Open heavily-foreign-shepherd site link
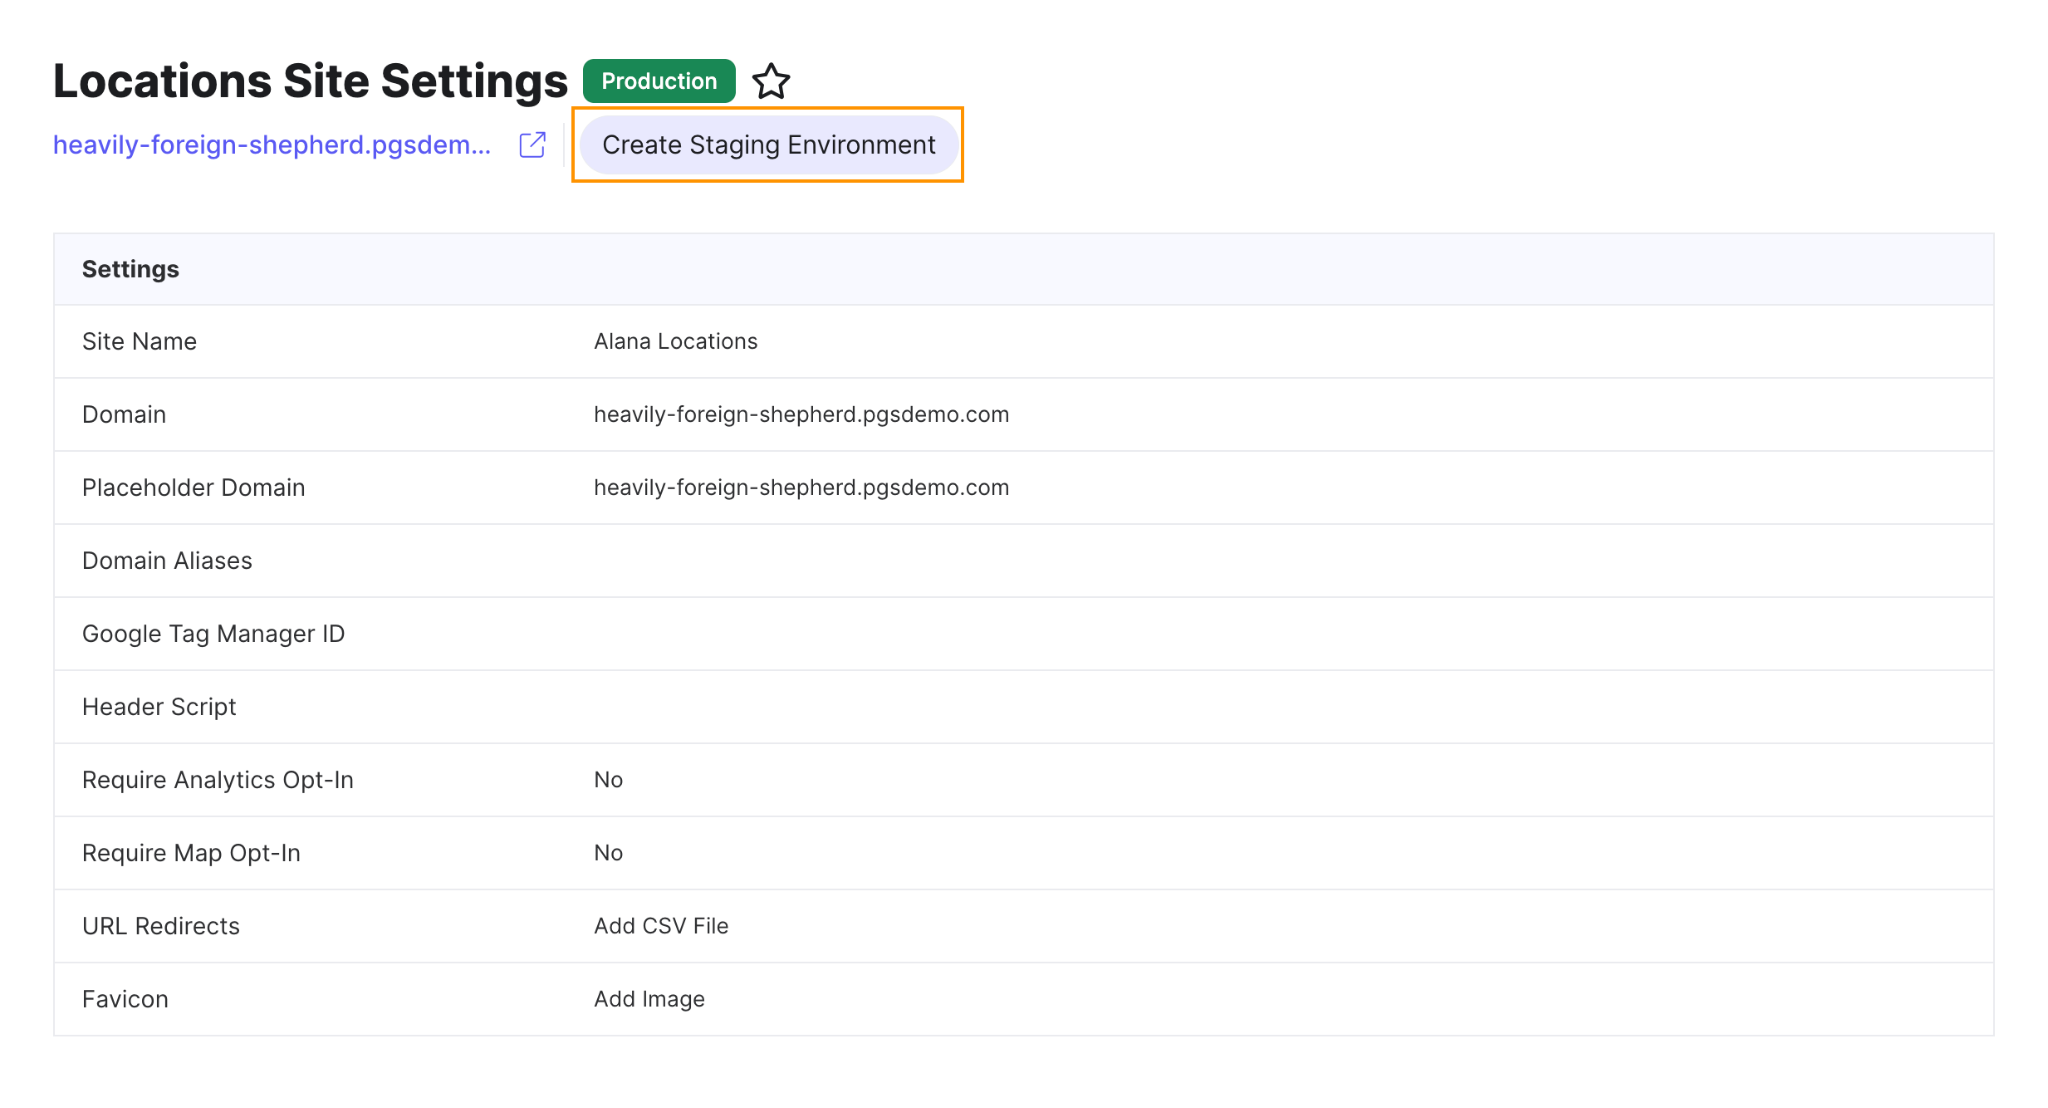The image size is (2048, 1108). click(272, 145)
